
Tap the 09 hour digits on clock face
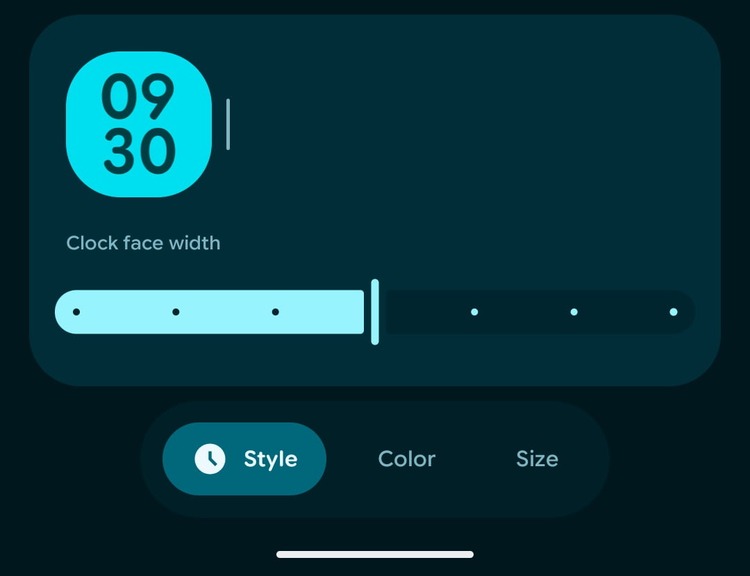click(138, 96)
